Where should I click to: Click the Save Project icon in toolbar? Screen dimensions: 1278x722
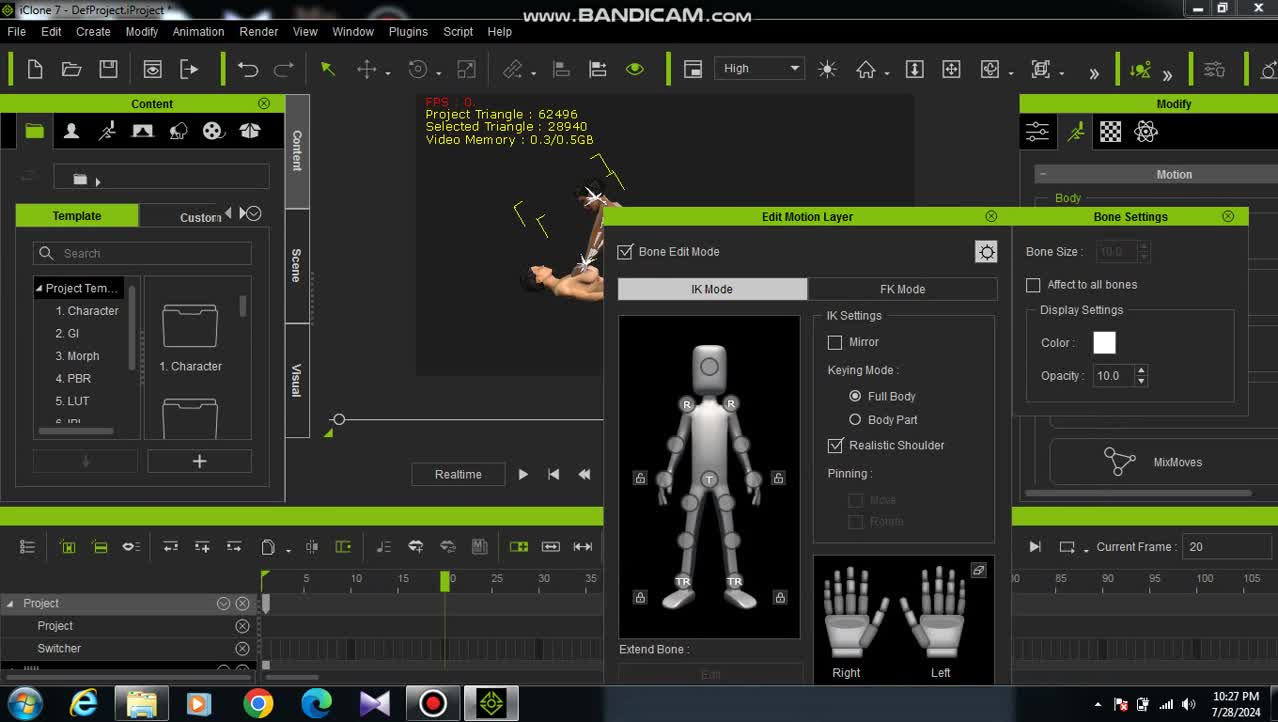(108, 69)
